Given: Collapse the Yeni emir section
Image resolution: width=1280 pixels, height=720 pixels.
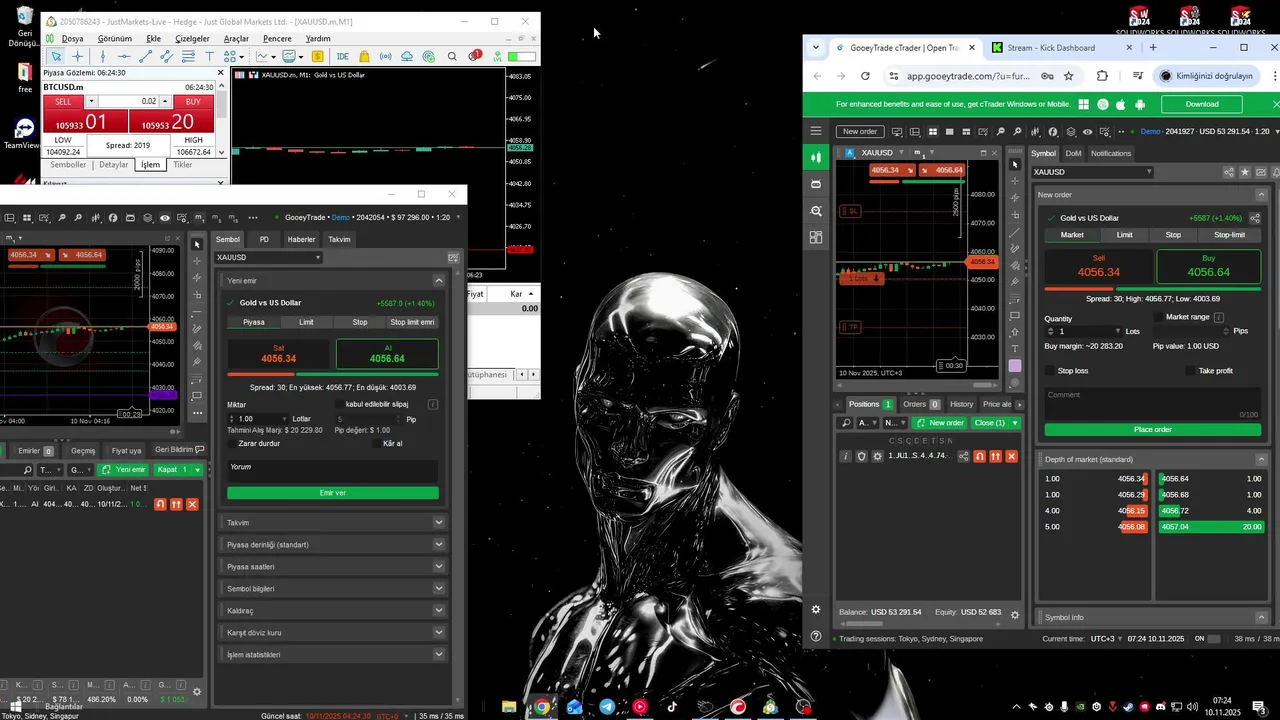Looking at the screenshot, I should 438,281.
